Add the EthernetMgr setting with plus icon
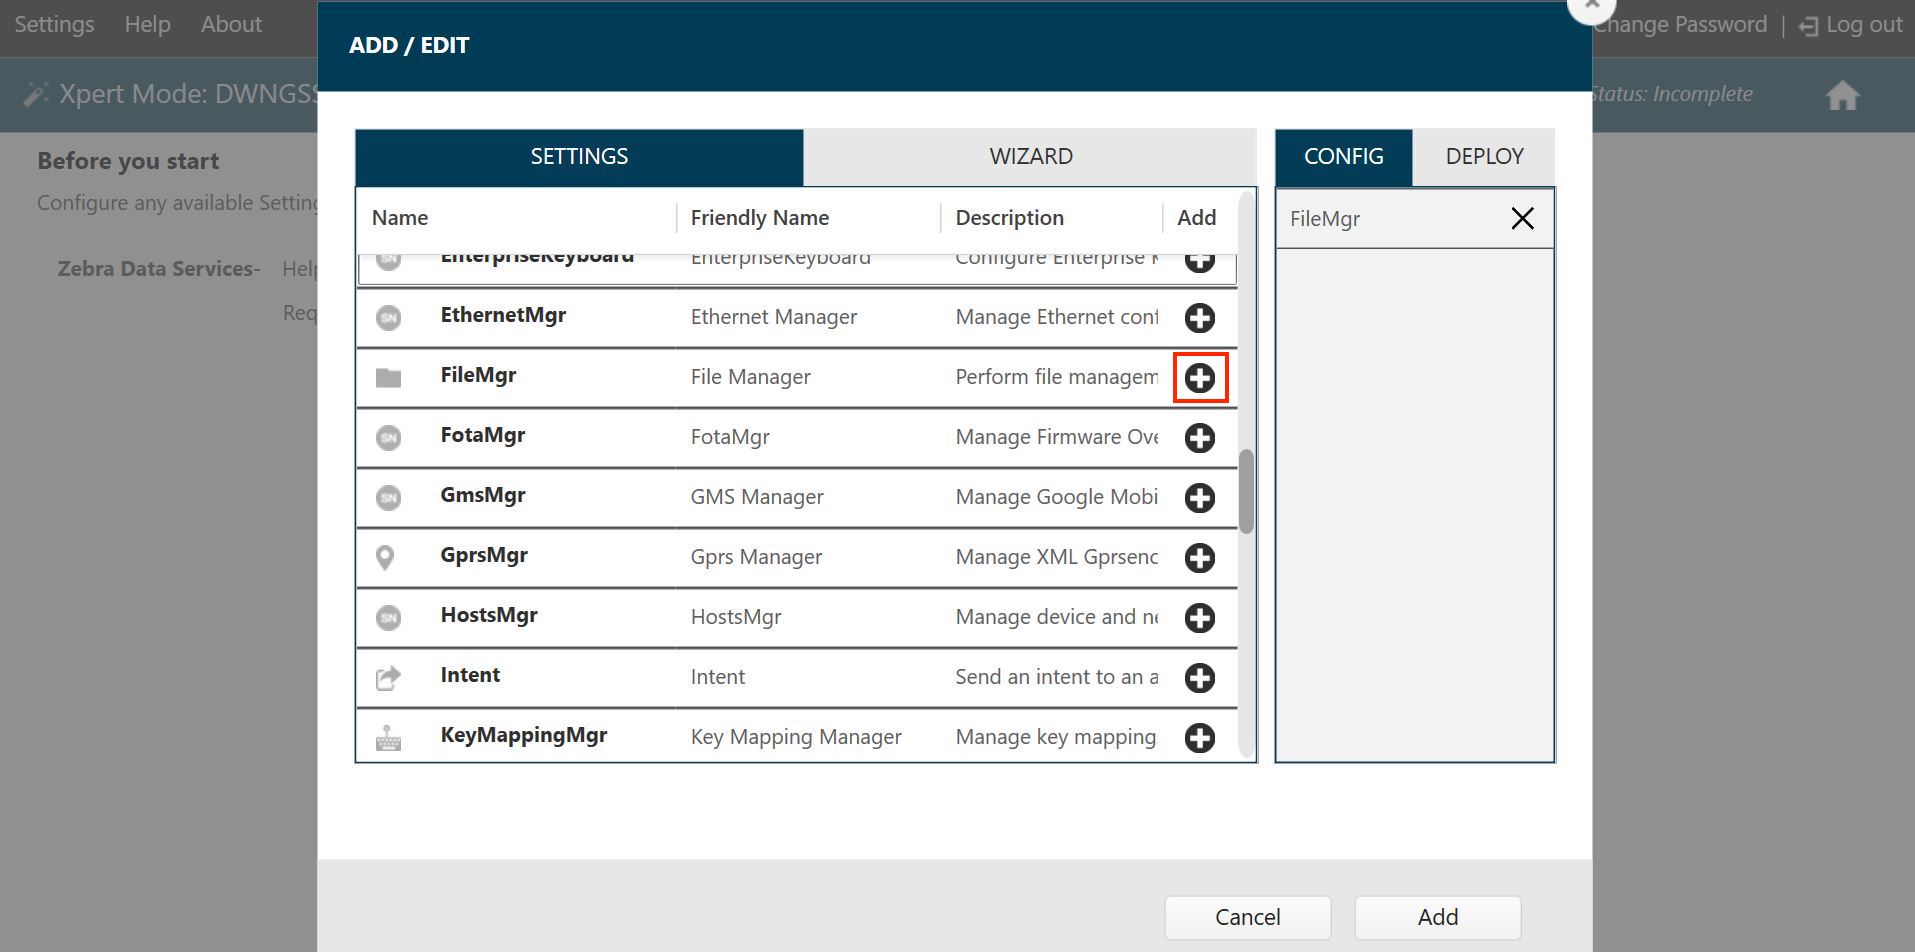Viewport: 1915px width, 952px height. point(1199,318)
